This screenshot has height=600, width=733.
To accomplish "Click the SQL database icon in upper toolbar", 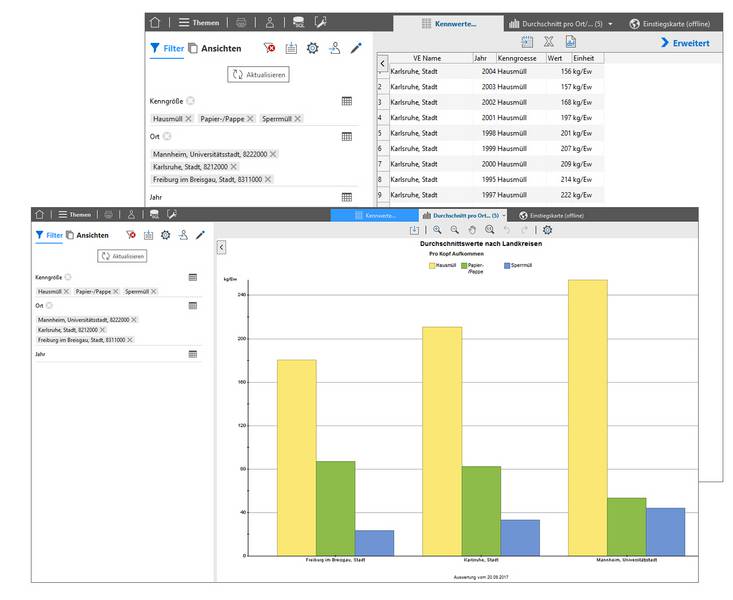I will click(298, 22).
